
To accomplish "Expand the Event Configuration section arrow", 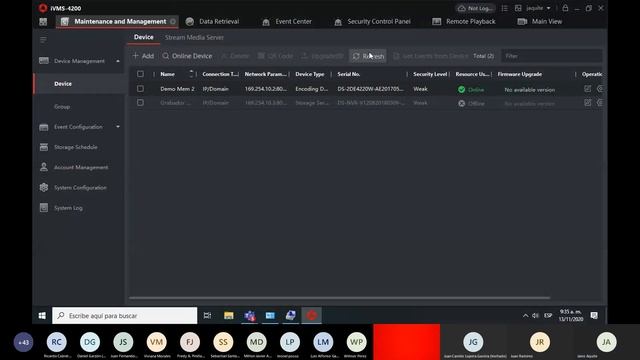I will tap(118, 127).
